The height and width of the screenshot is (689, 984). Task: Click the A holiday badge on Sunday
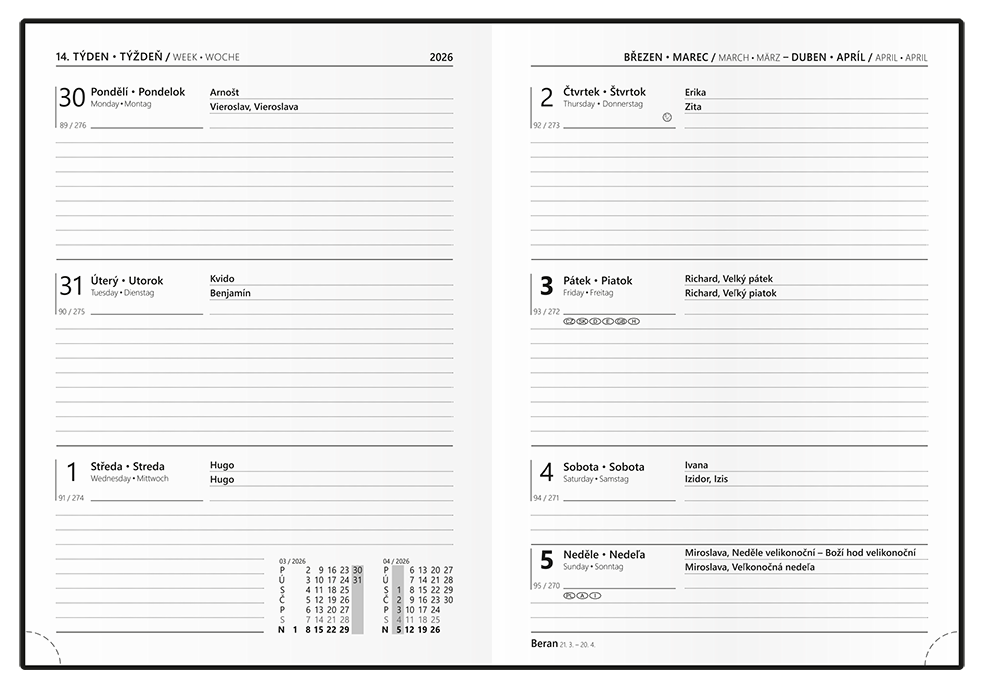tap(583, 596)
